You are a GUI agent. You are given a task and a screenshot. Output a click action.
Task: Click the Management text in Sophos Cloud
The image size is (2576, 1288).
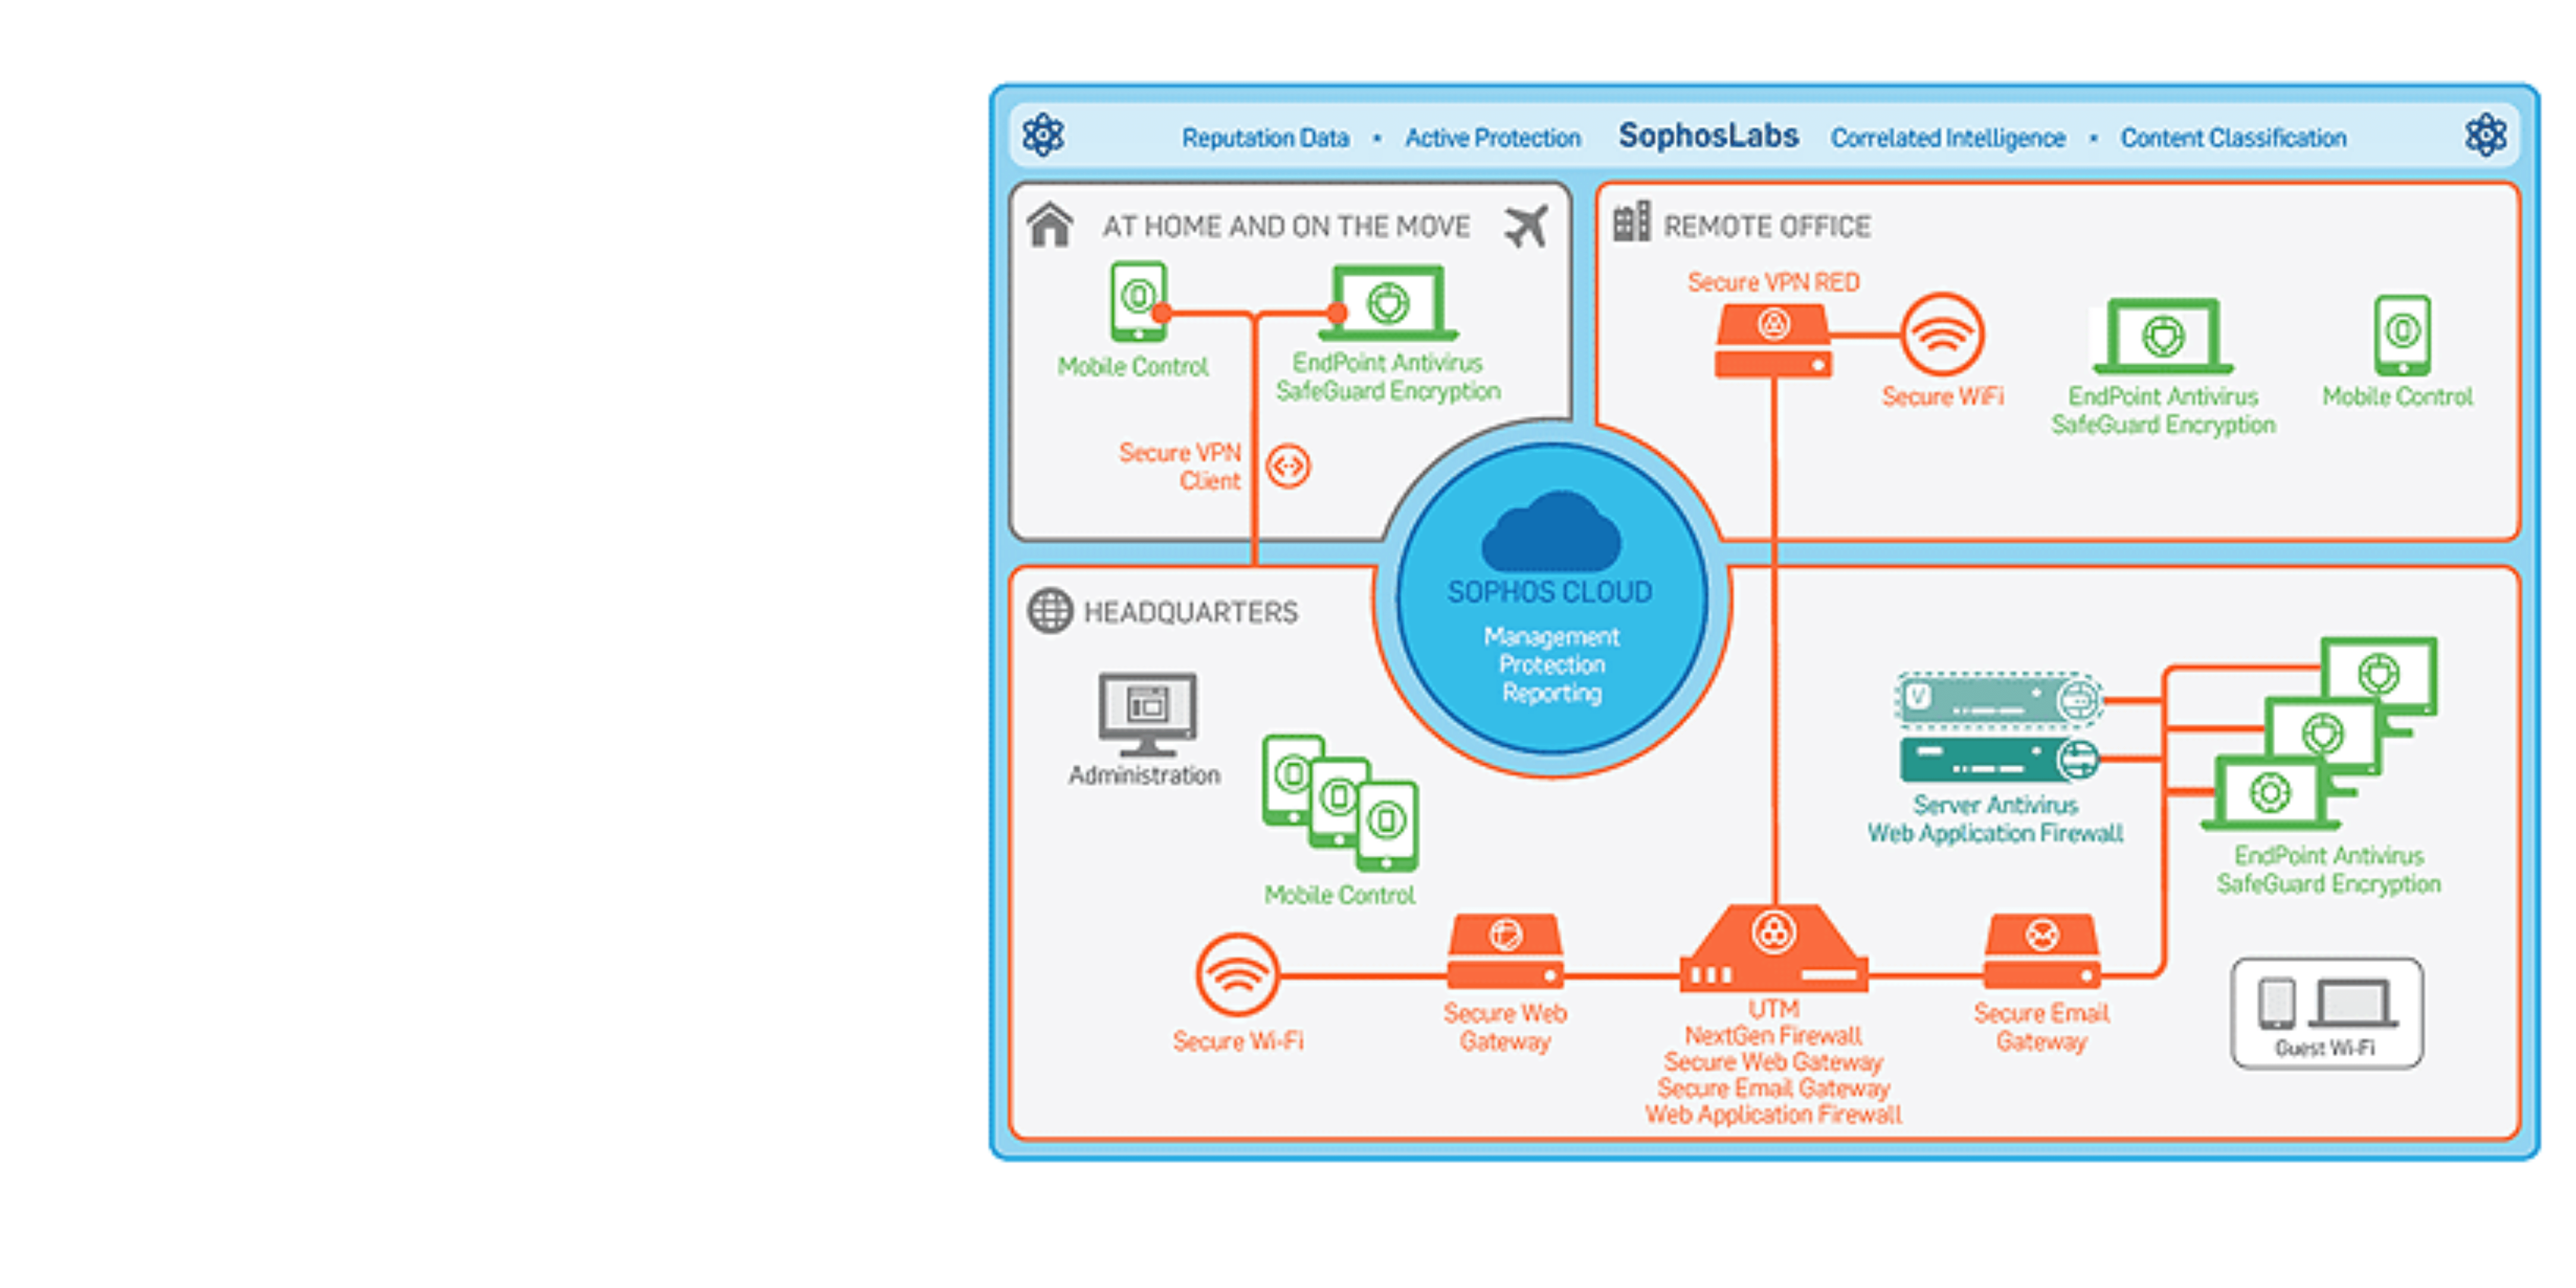[1551, 637]
